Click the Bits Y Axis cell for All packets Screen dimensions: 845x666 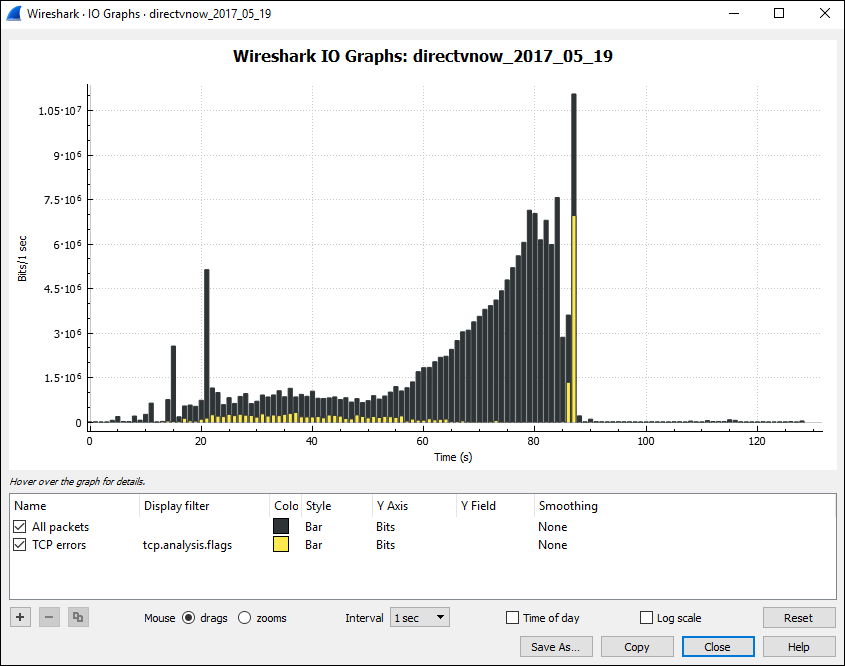[x=385, y=526]
